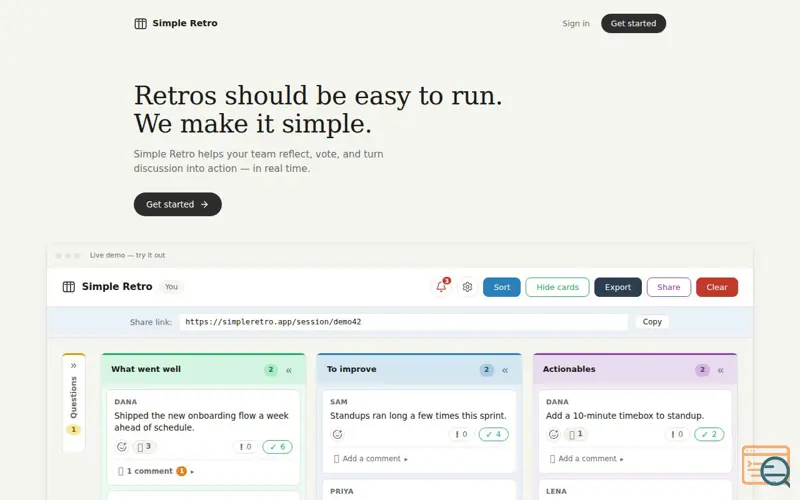Image resolution: width=800 pixels, height=500 pixels.
Task: Click the PRIYA card author name
Action: (342, 491)
